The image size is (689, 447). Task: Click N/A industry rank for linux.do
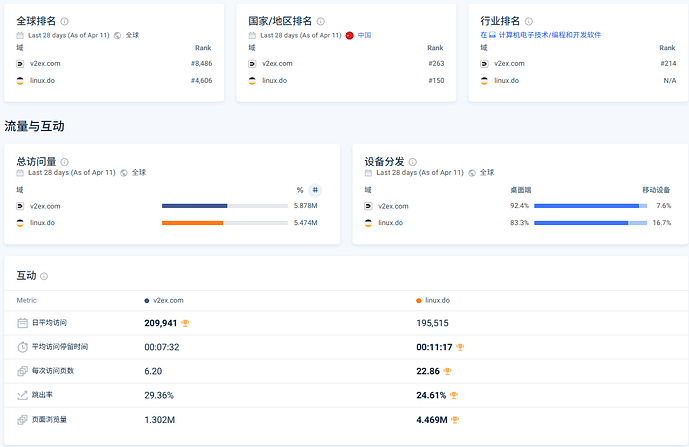coord(670,81)
